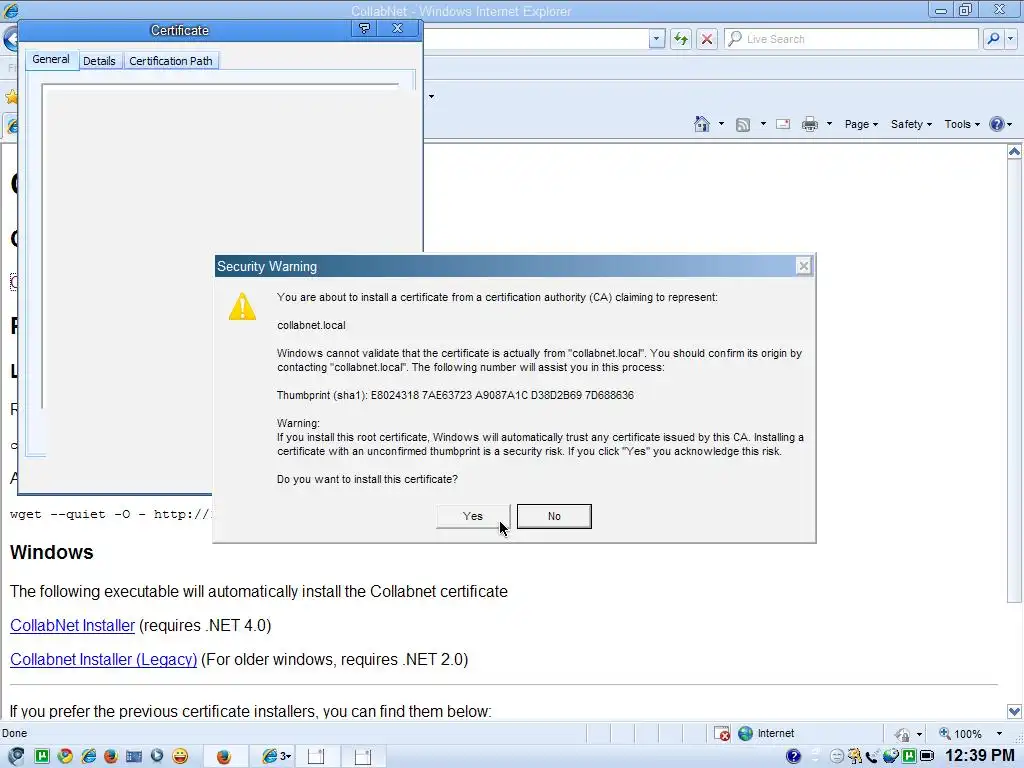Click the Live Search magnifier button
Viewport: 1024px width, 768px height.
(993, 39)
